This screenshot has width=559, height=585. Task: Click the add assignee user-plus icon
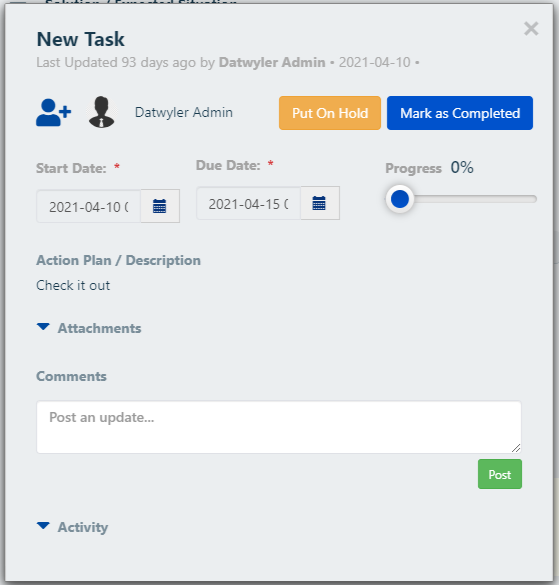tap(54, 113)
